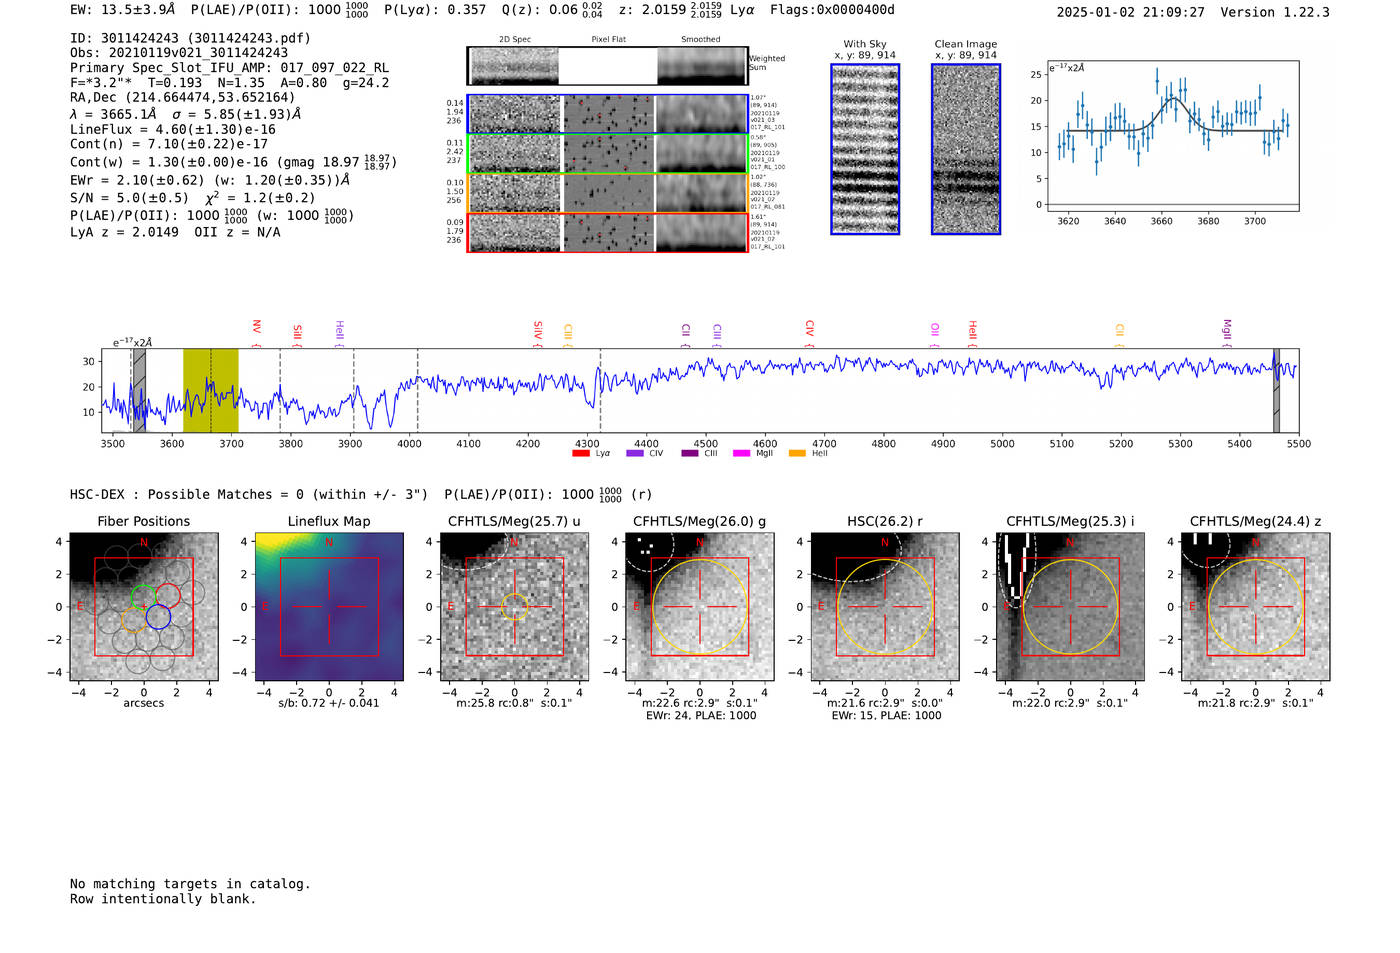View the CFHTLS/Meg(26.0) g-band image
Screen dimensions: 1400x953
point(700,607)
